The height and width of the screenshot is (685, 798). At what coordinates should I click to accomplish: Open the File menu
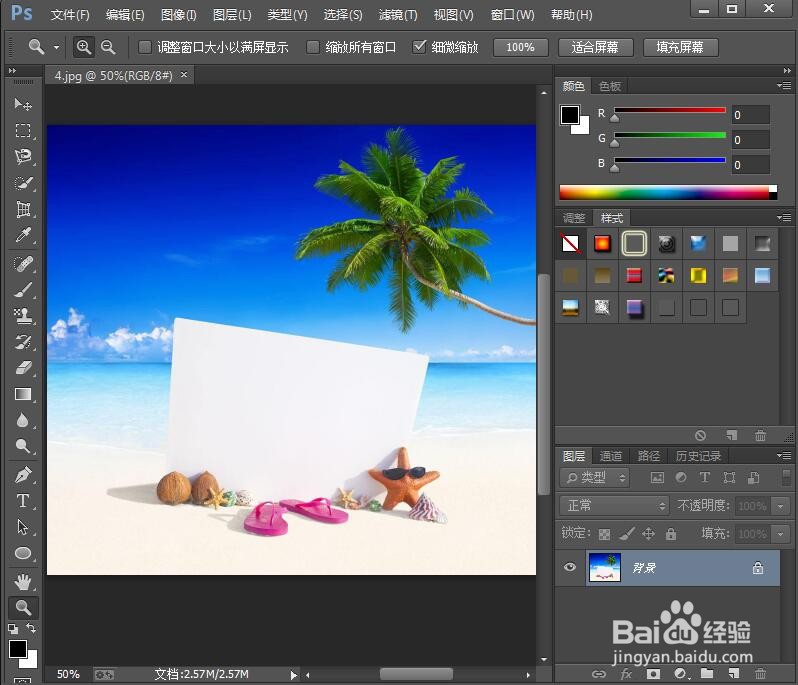click(70, 15)
